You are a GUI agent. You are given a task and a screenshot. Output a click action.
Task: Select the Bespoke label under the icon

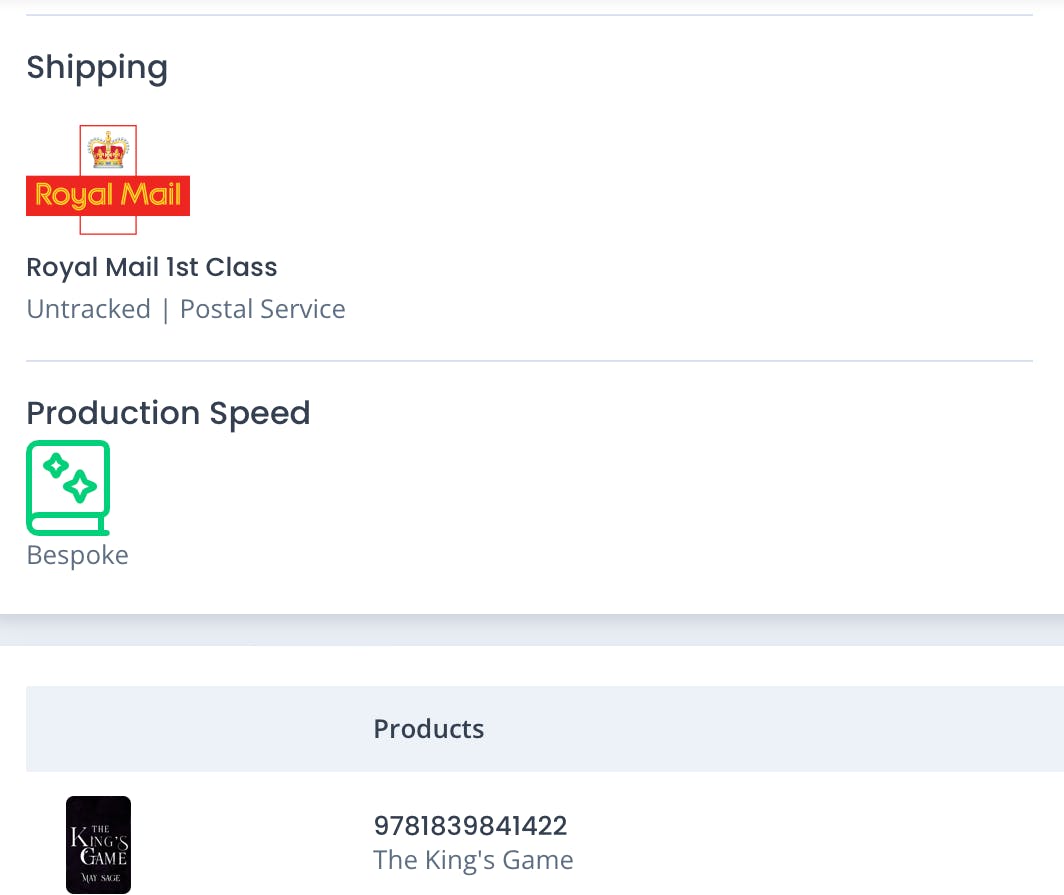coord(77,555)
